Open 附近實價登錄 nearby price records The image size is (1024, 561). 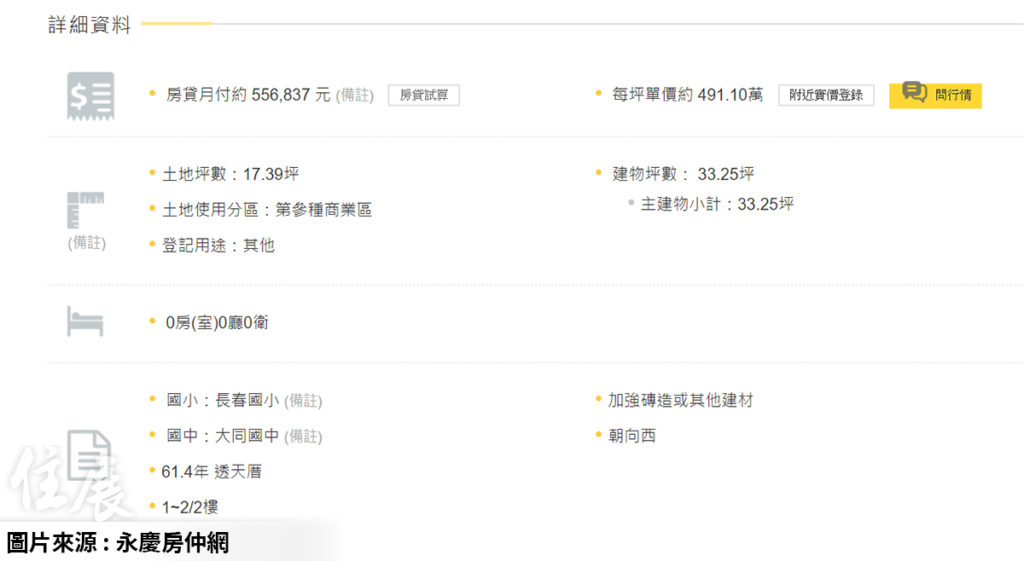(x=826, y=95)
